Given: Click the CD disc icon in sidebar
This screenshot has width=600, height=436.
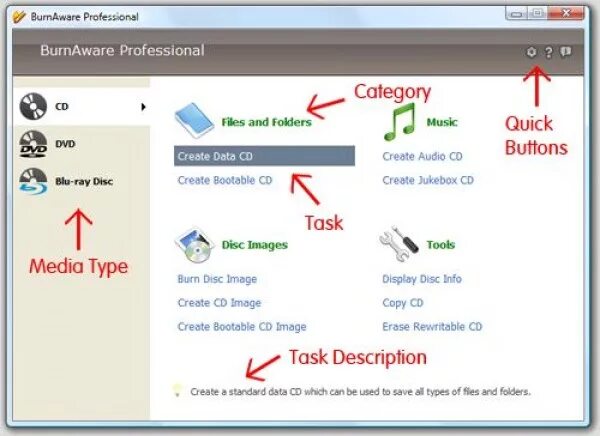Looking at the screenshot, I should (x=33, y=106).
